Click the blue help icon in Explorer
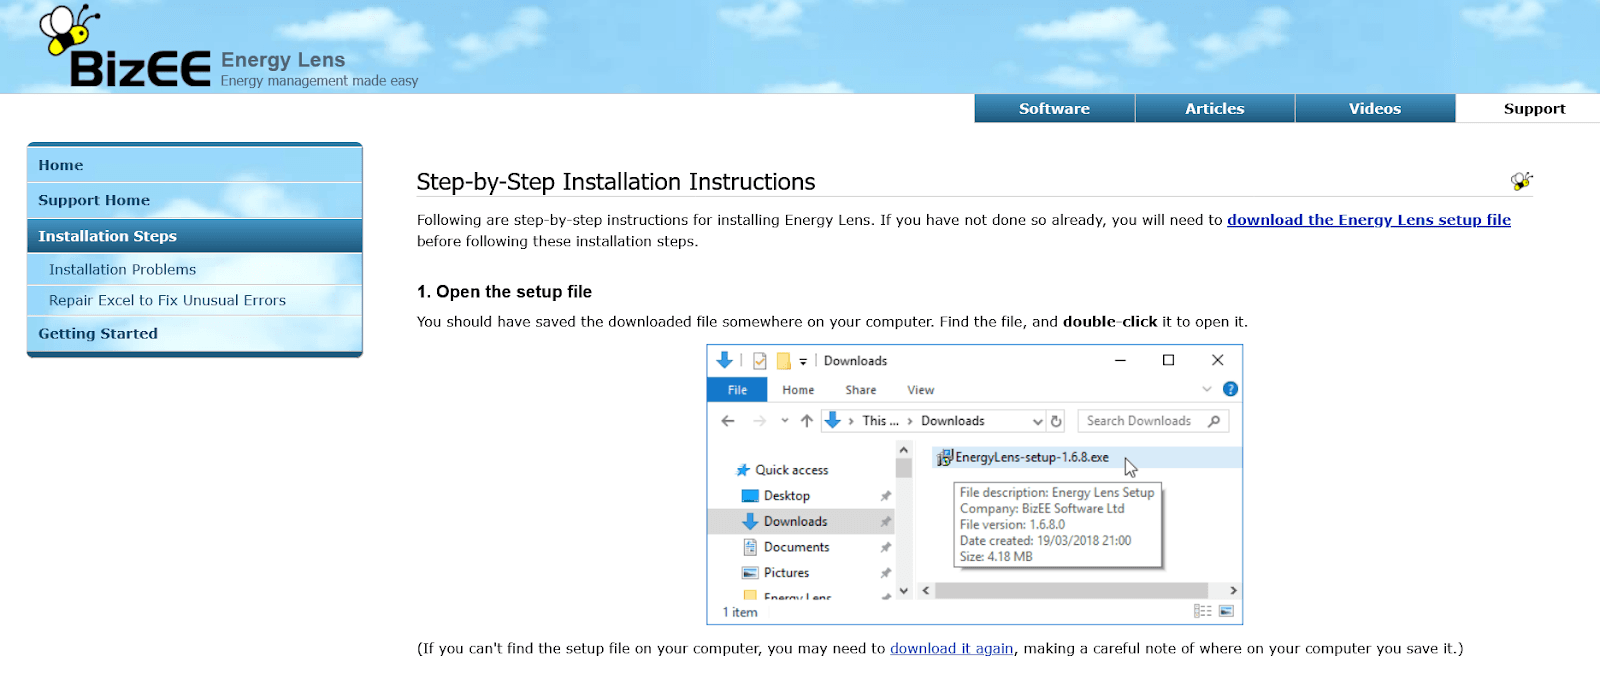 click(x=1230, y=389)
